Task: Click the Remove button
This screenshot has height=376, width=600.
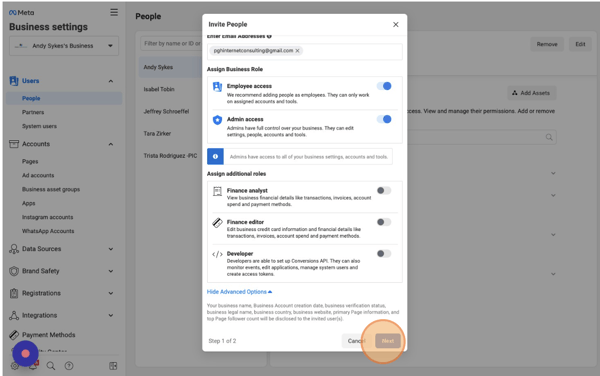Action: tap(547, 44)
